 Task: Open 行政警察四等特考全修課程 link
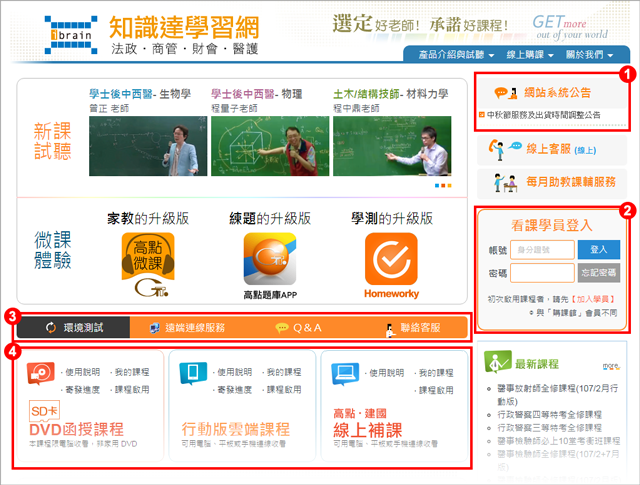(549, 415)
